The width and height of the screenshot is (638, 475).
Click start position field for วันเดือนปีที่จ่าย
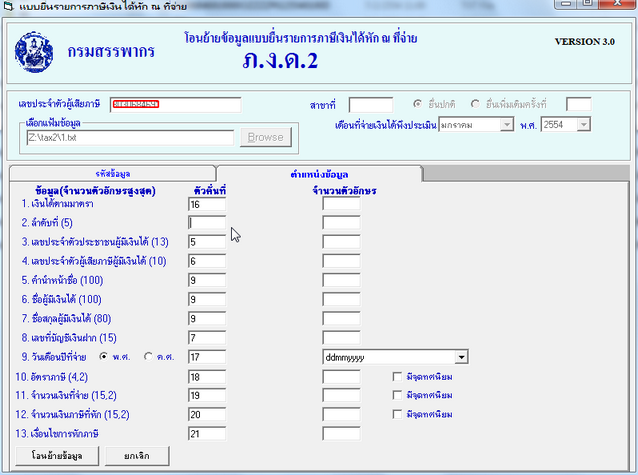click(x=207, y=357)
